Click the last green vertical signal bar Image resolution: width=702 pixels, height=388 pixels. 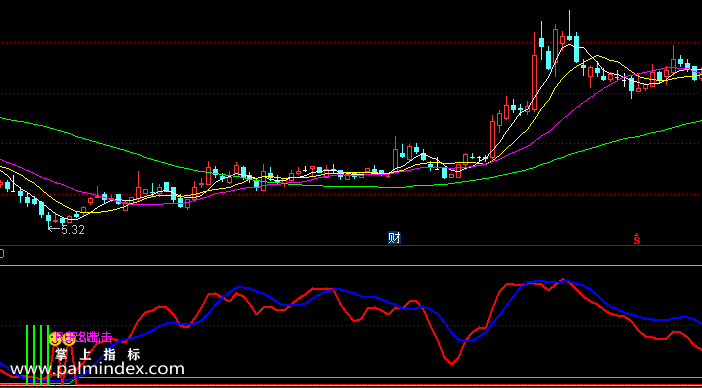click(48, 355)
